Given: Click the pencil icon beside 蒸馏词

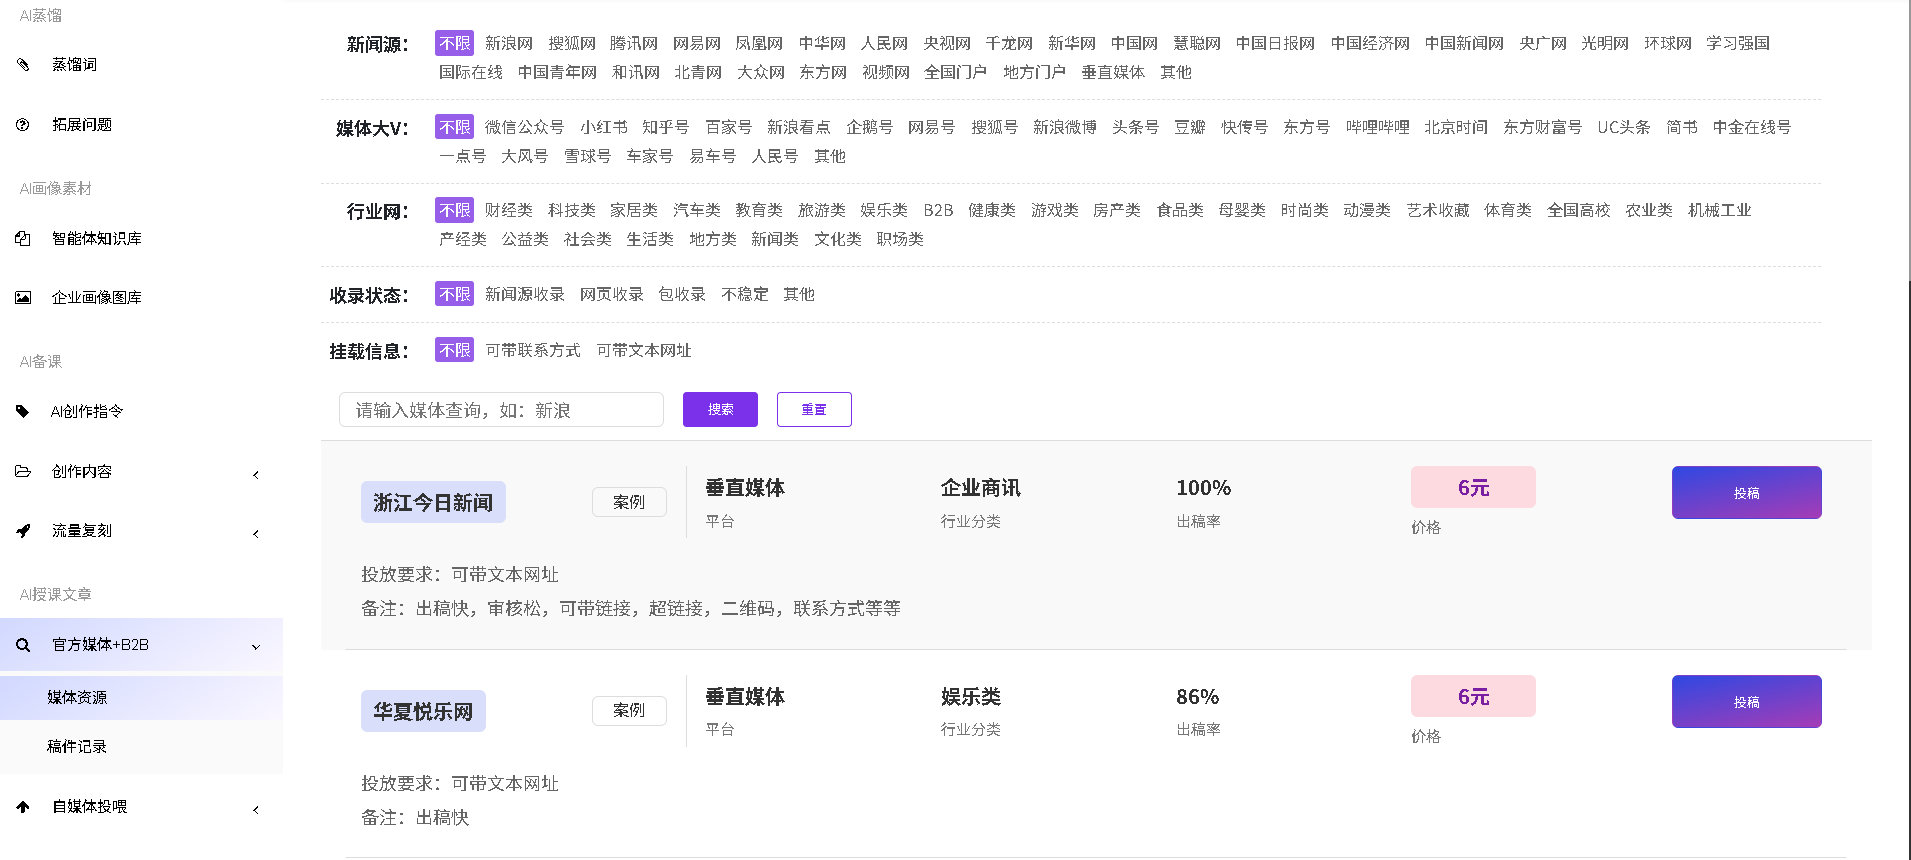Looking at the screenshot, I should click(23, 65).
